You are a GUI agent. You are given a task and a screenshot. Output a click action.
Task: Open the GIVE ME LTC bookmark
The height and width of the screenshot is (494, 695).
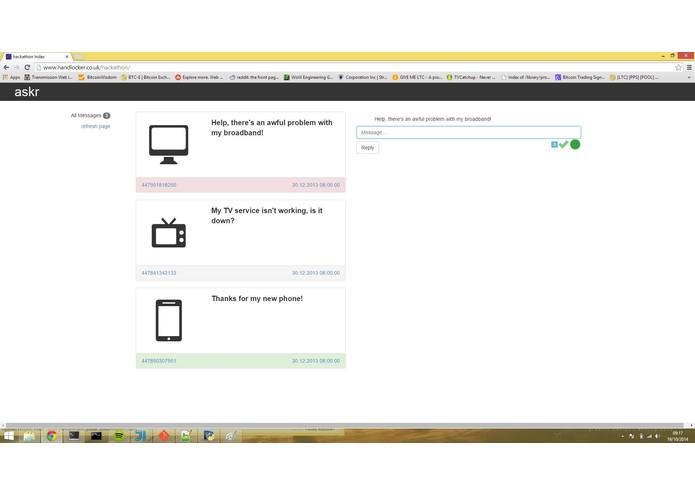tap(417, 77)
